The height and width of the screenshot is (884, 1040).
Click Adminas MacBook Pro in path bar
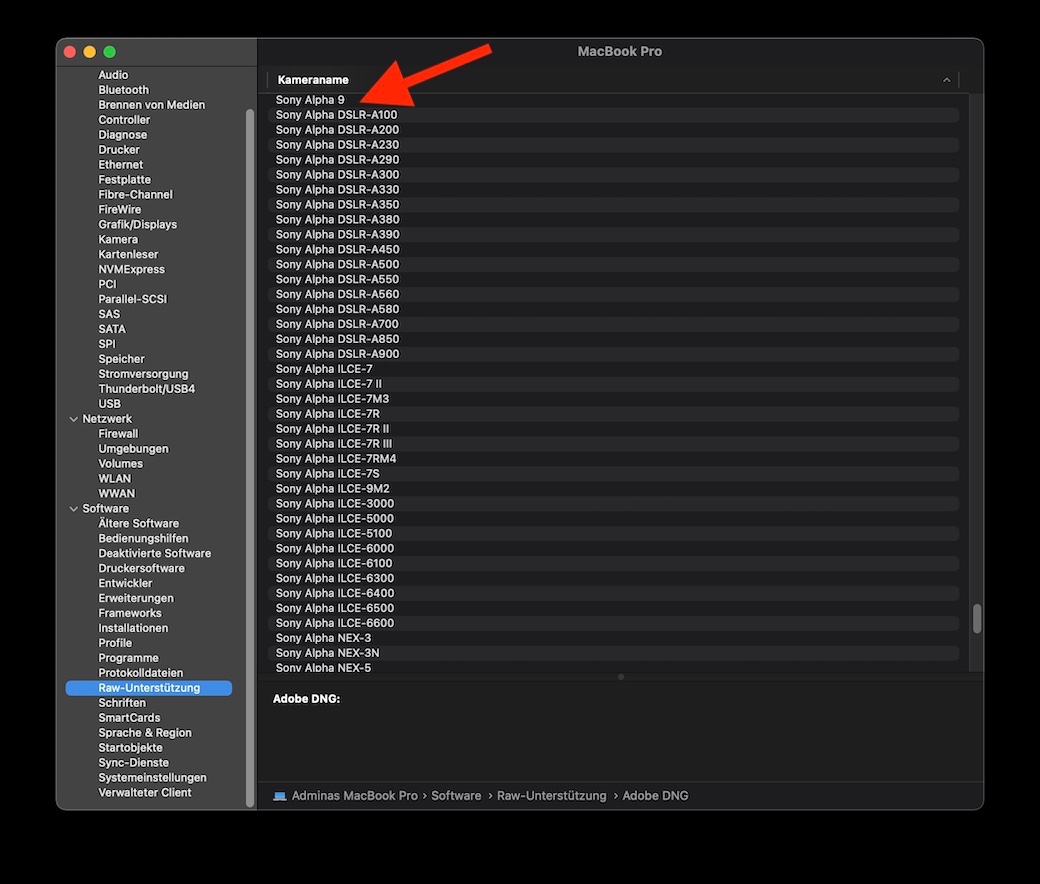354,796
